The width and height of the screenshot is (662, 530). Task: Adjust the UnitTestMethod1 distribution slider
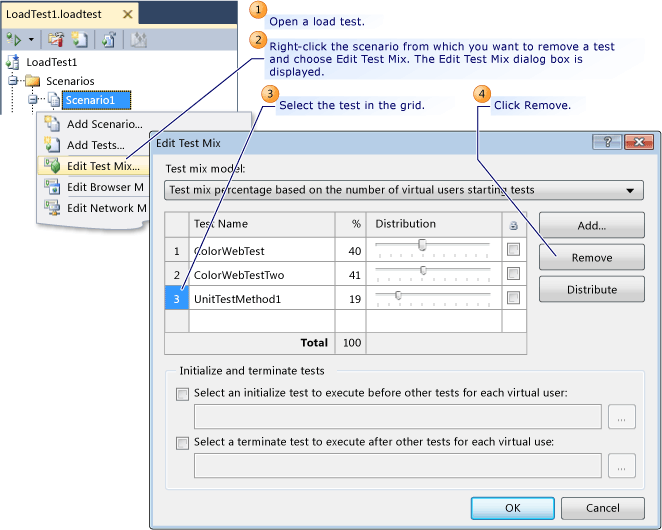click(x=398, y=295)
